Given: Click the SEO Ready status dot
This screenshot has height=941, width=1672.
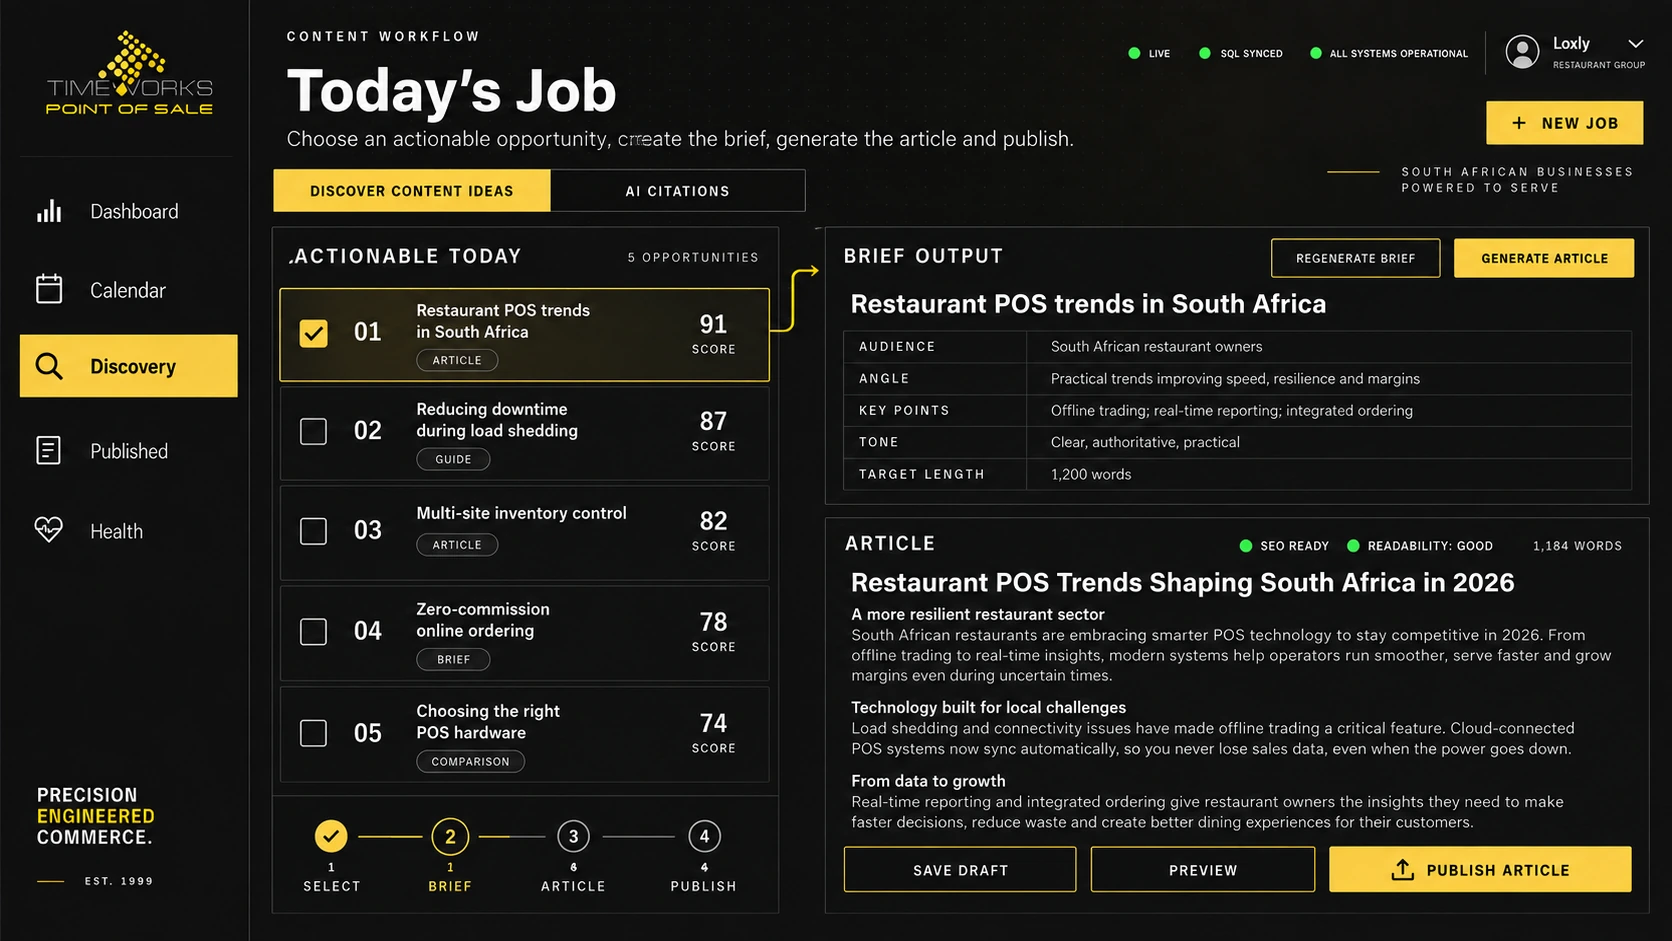Looking at the screenshot, I should 1246,546.
